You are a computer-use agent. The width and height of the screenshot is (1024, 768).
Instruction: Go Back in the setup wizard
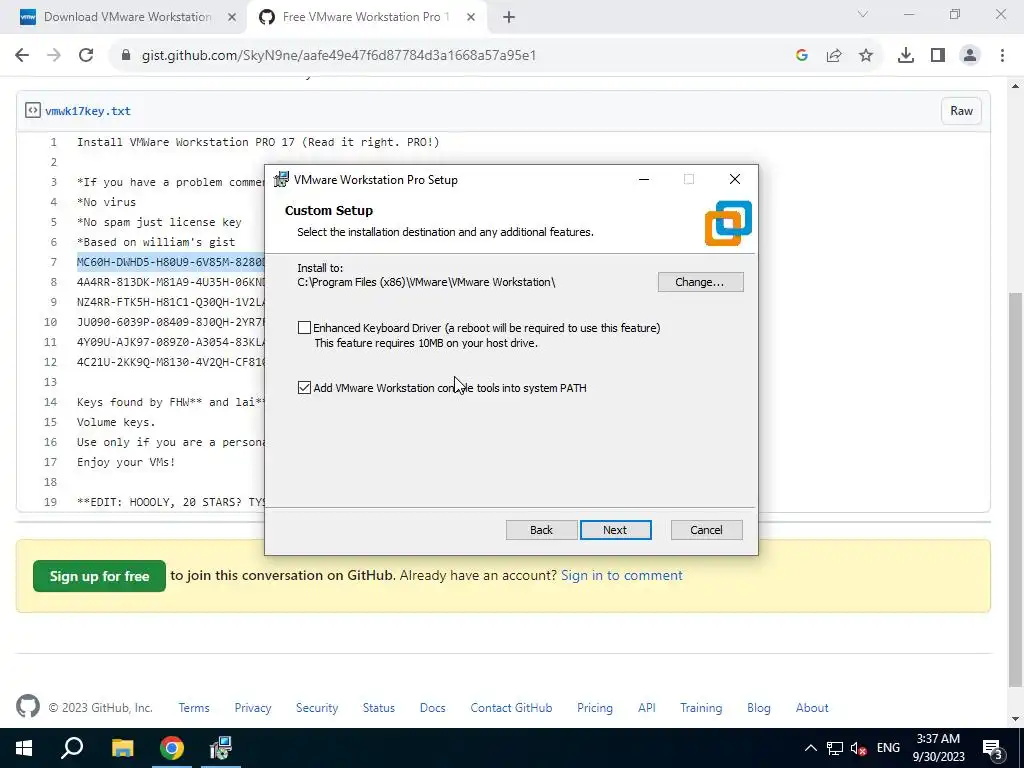(541, 530)
